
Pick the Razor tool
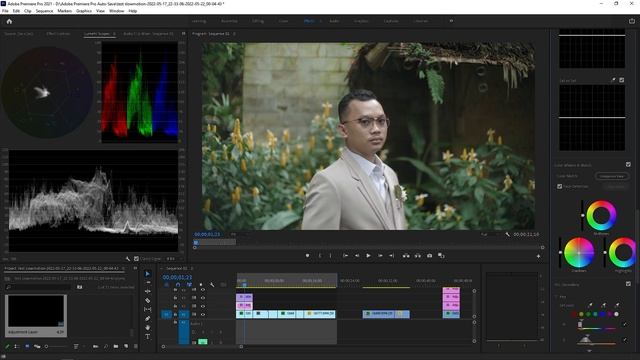point(147,300)
